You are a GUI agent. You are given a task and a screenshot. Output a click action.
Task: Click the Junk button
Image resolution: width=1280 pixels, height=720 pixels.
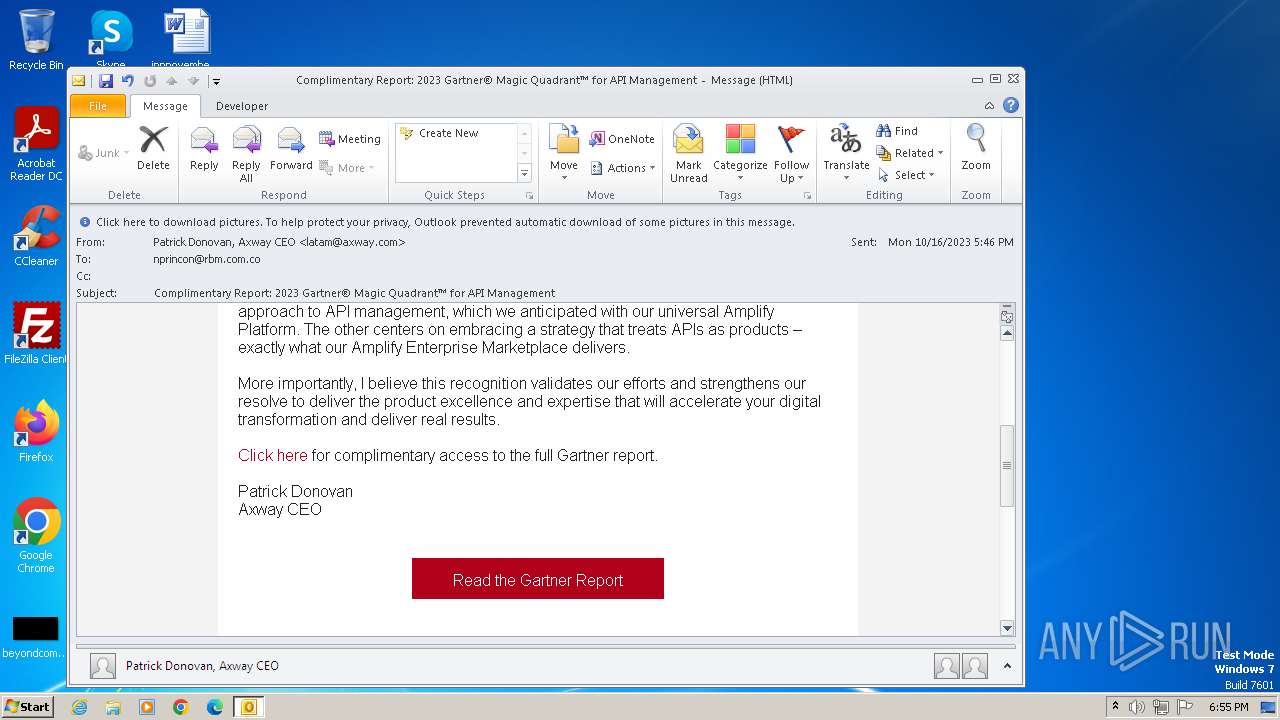click(103, 153)
